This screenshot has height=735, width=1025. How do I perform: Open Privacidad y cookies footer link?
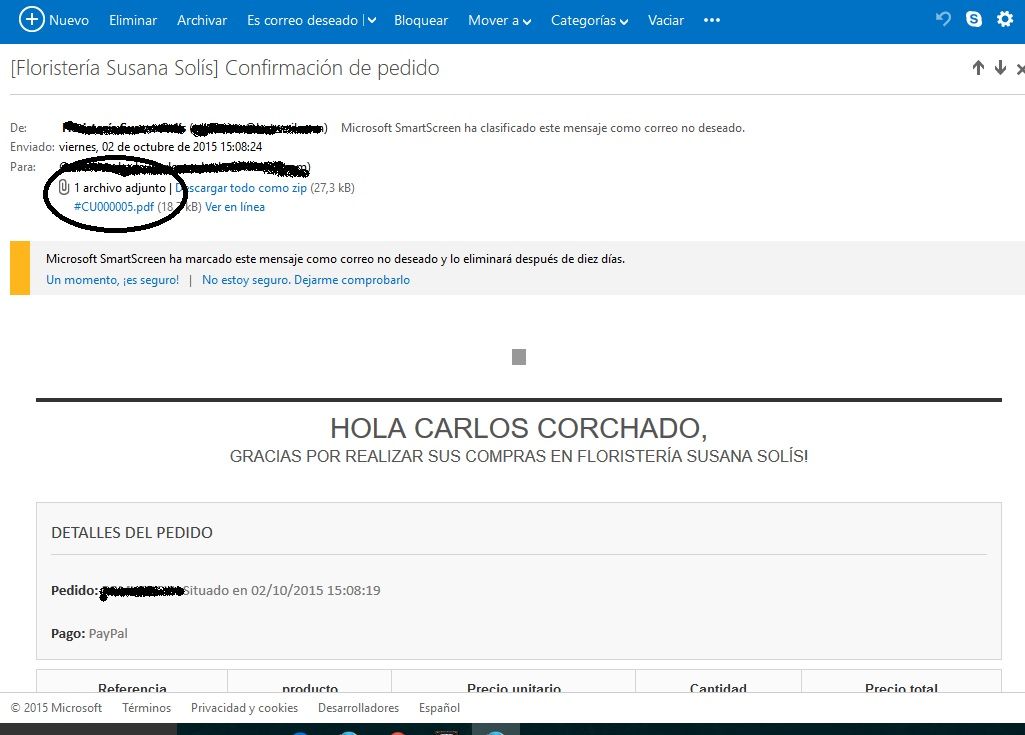[x=244, y=708]
